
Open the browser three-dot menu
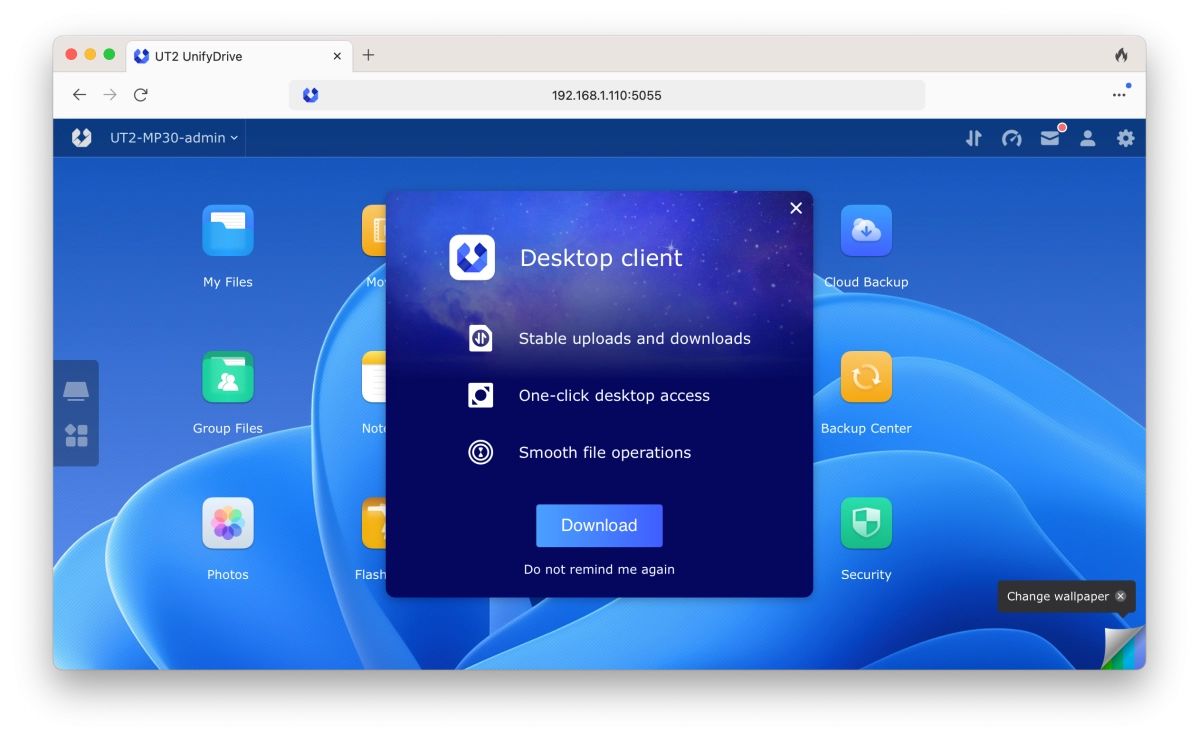1119,95
